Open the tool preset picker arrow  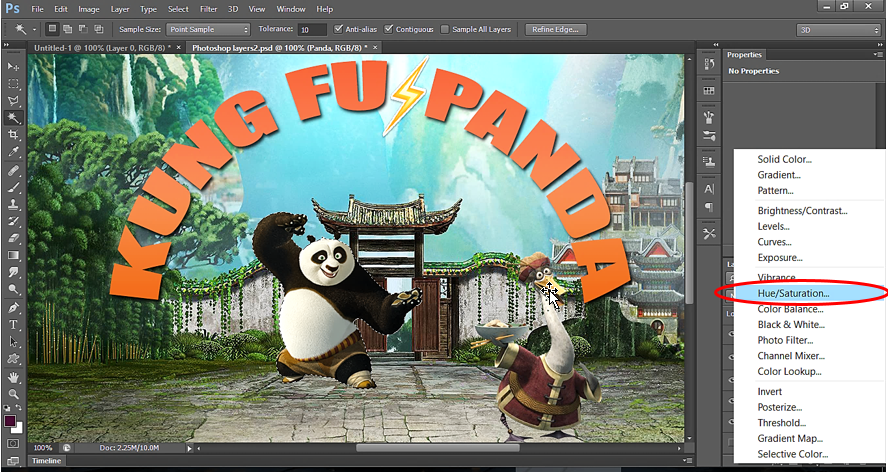35,29
